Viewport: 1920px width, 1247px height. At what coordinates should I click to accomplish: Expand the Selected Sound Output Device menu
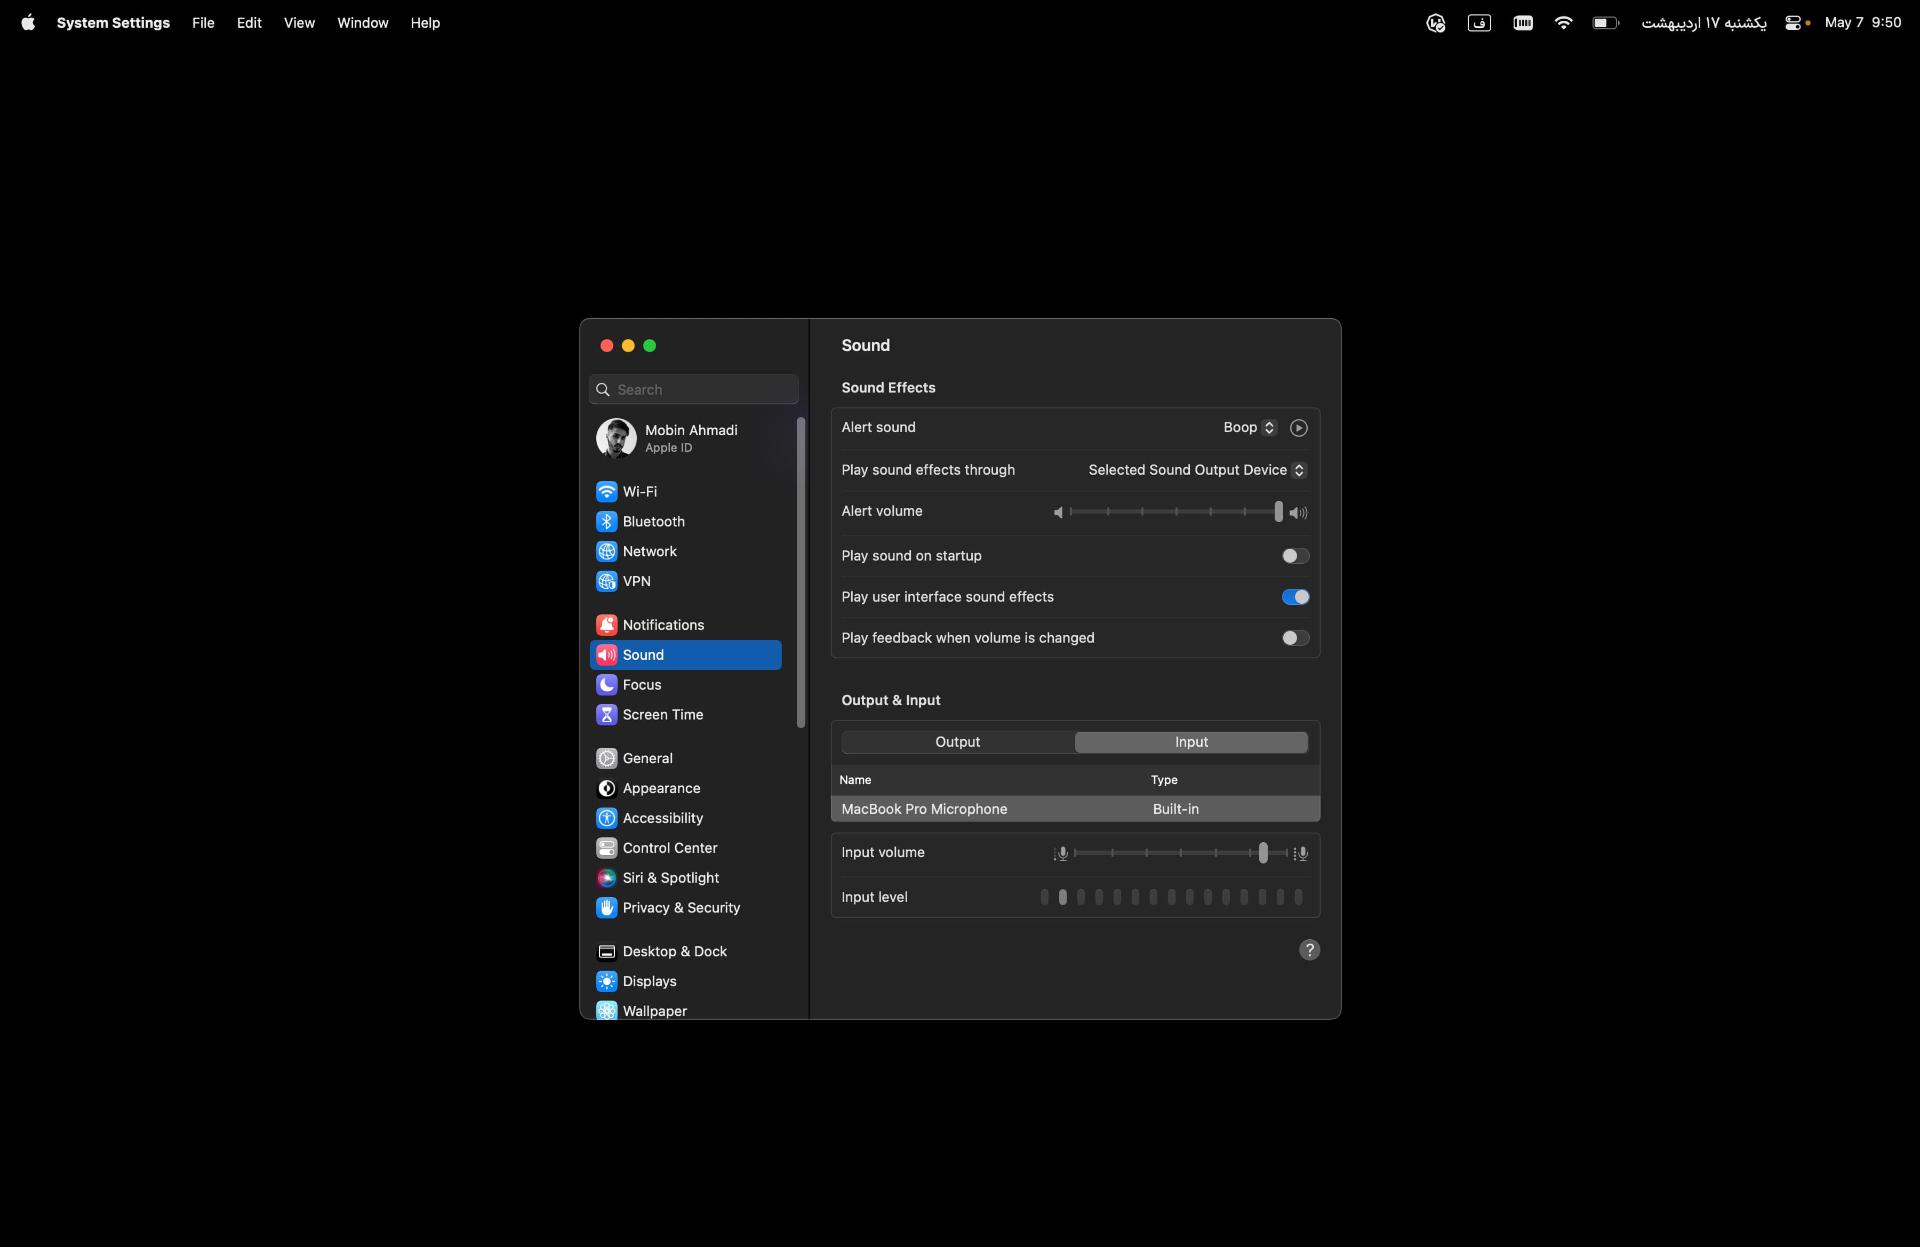tap(1197, 470)
